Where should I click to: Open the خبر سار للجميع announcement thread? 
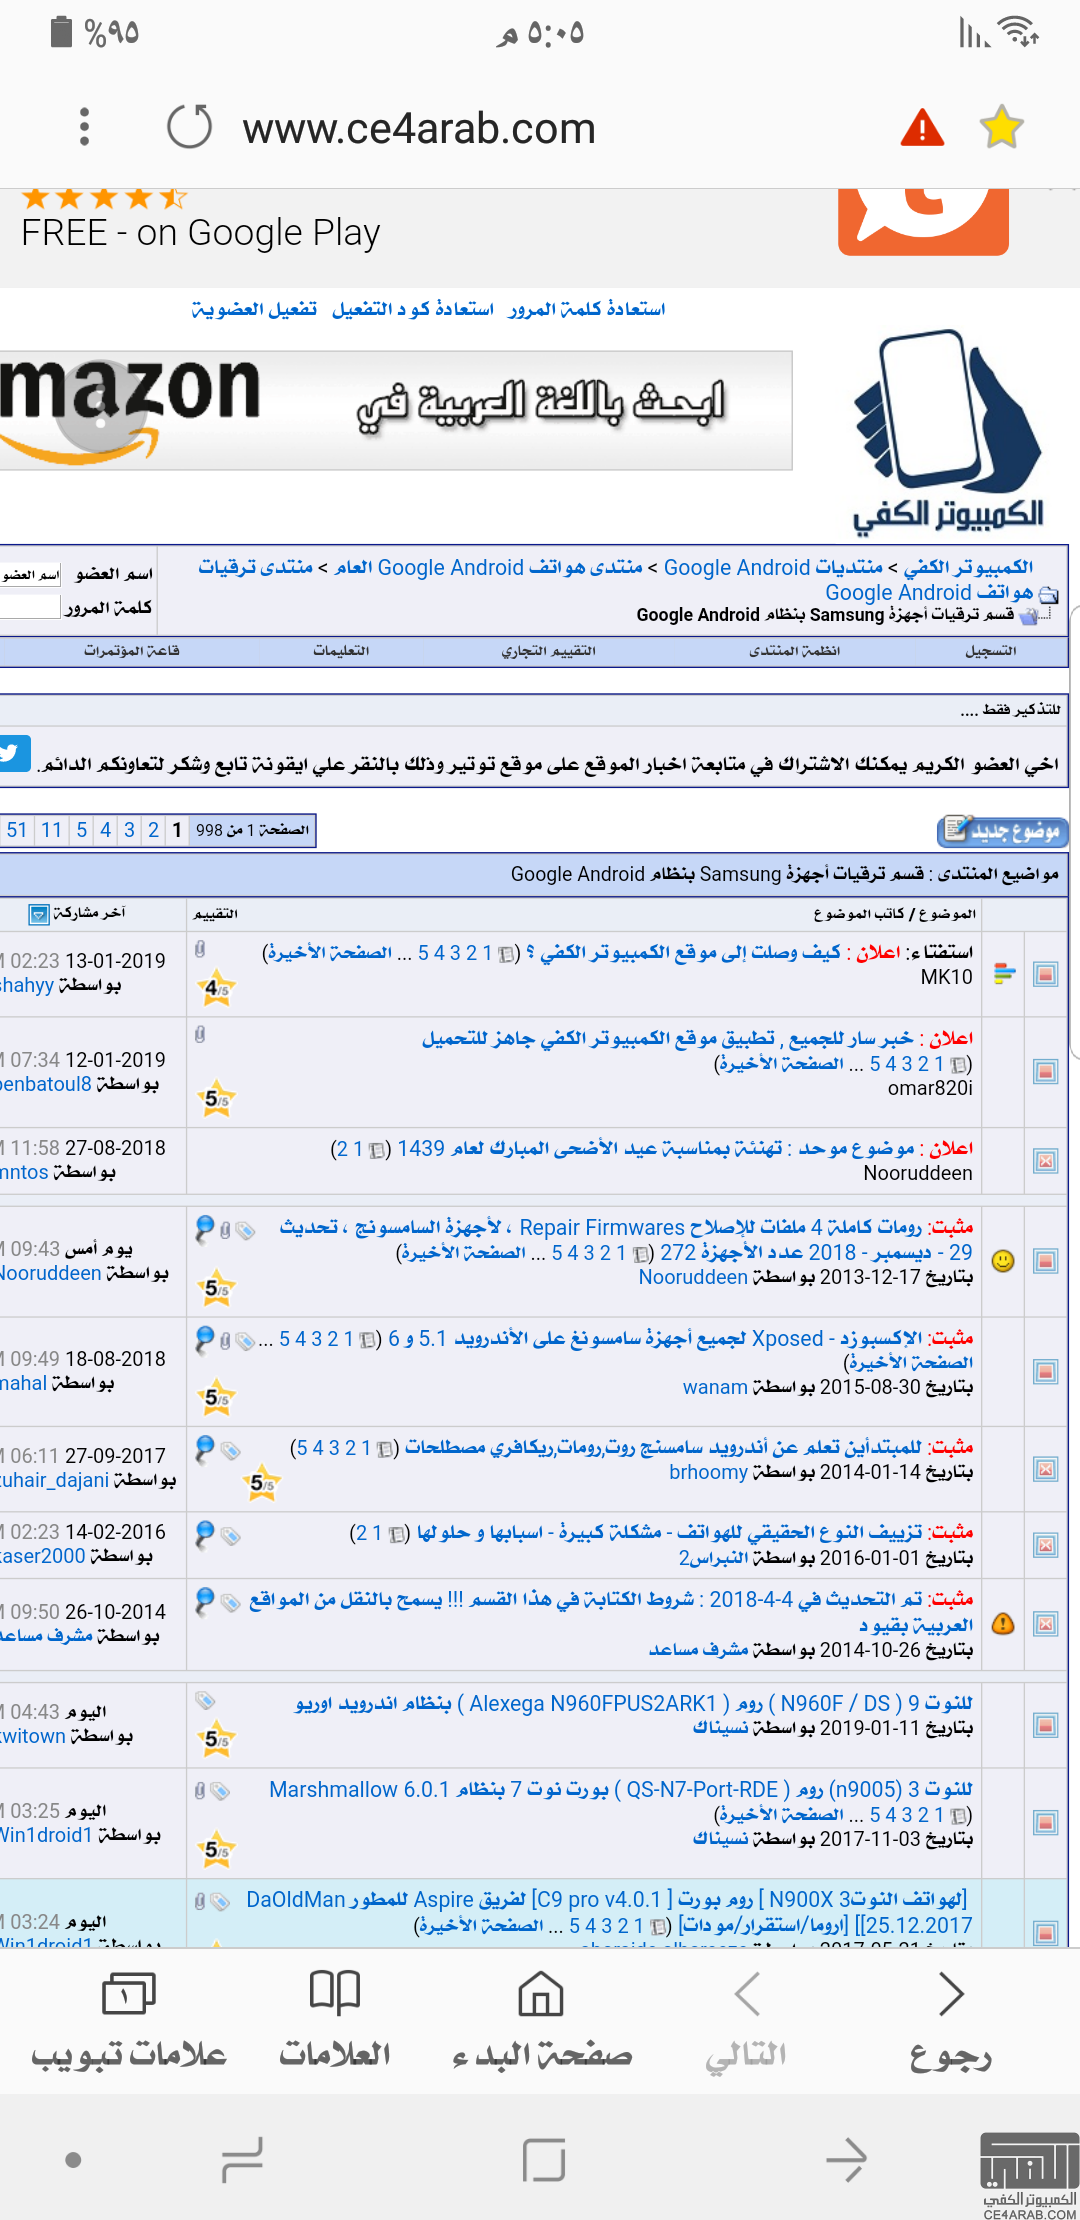tap(667, 1039)
